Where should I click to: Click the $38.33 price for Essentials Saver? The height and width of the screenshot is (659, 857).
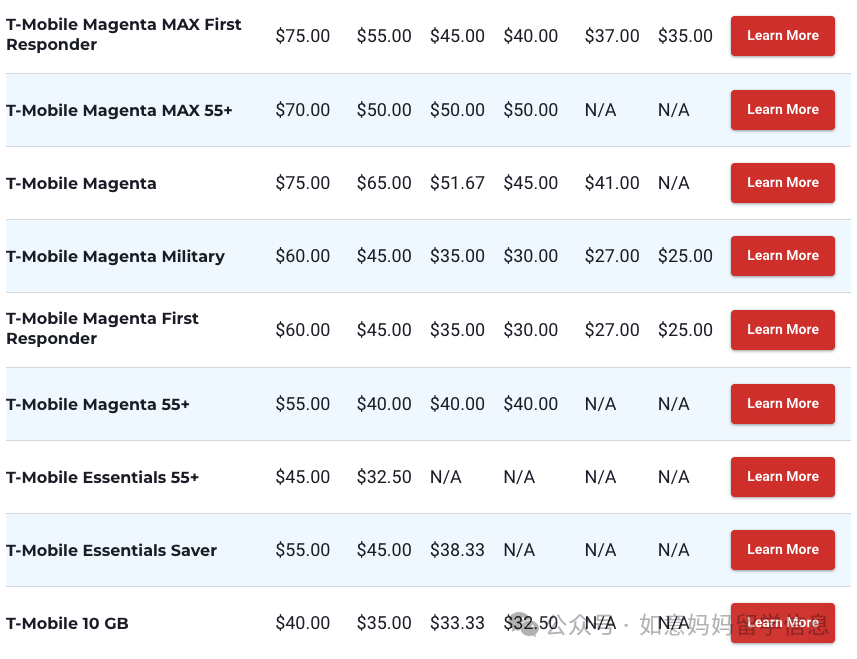[x=457, y=550]
